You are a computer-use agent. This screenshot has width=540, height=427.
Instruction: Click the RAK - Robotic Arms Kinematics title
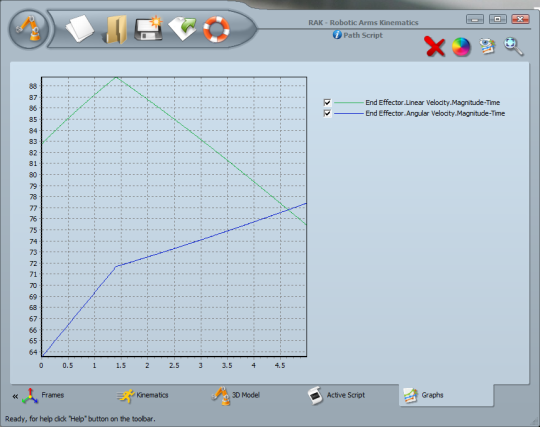click(363, 23)
